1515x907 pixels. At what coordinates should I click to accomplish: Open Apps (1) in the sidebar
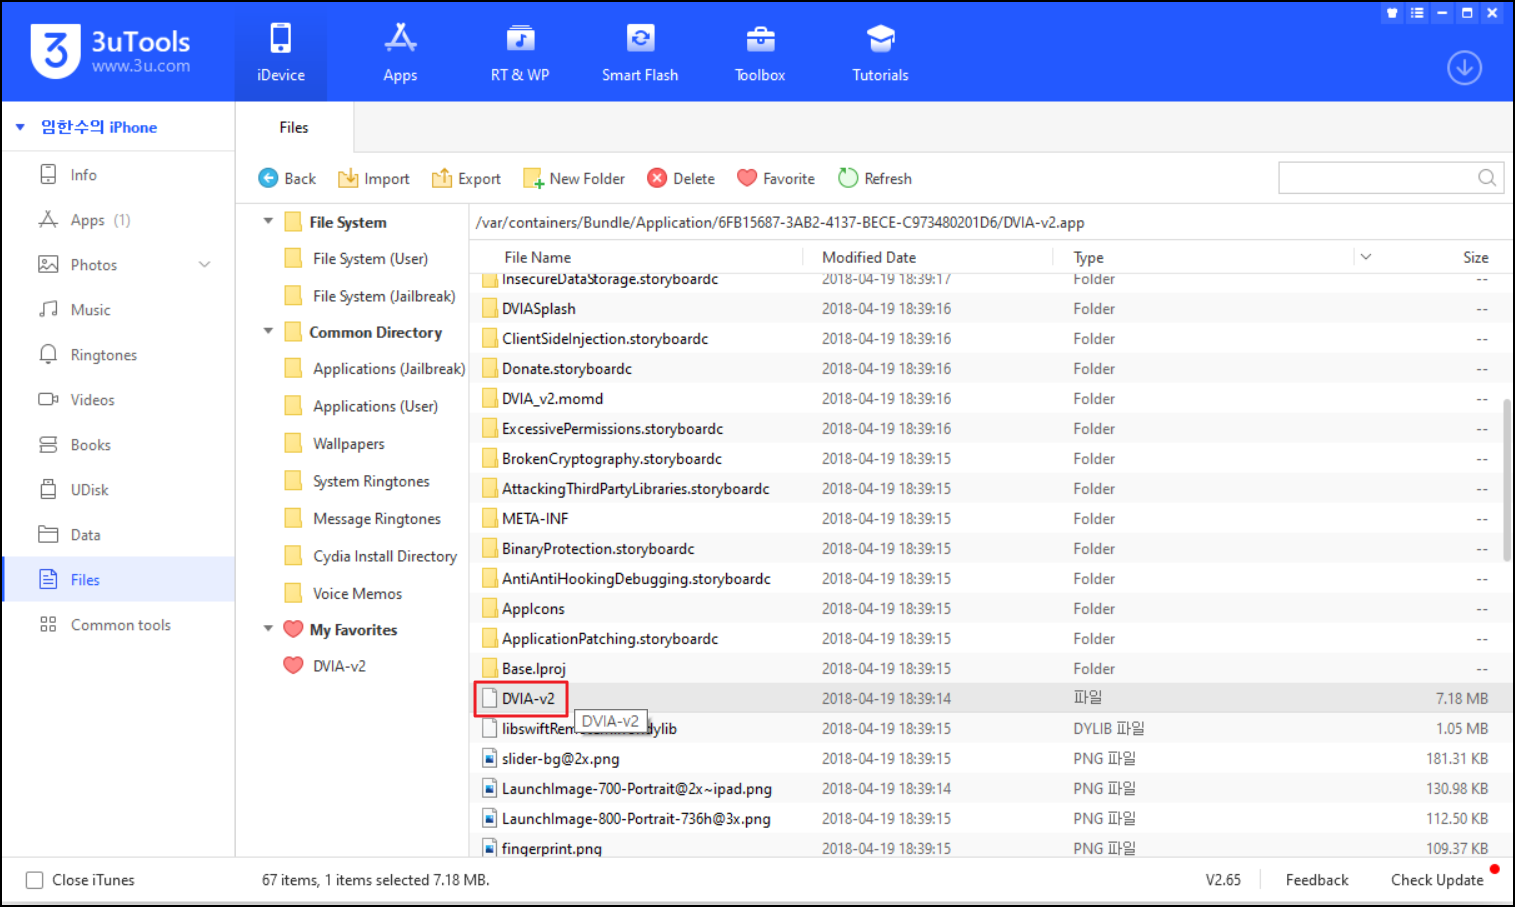(x=119, y=220)
